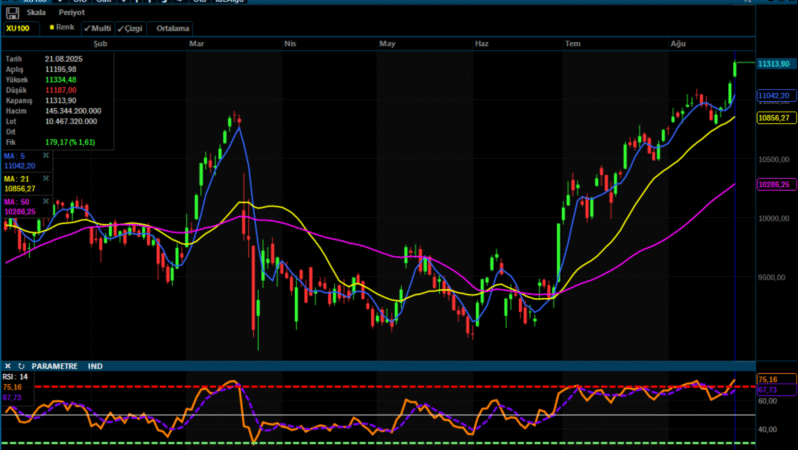798x450 pixels.
Task: Click the Açılış value 11195,98
Action: [61, 69]
